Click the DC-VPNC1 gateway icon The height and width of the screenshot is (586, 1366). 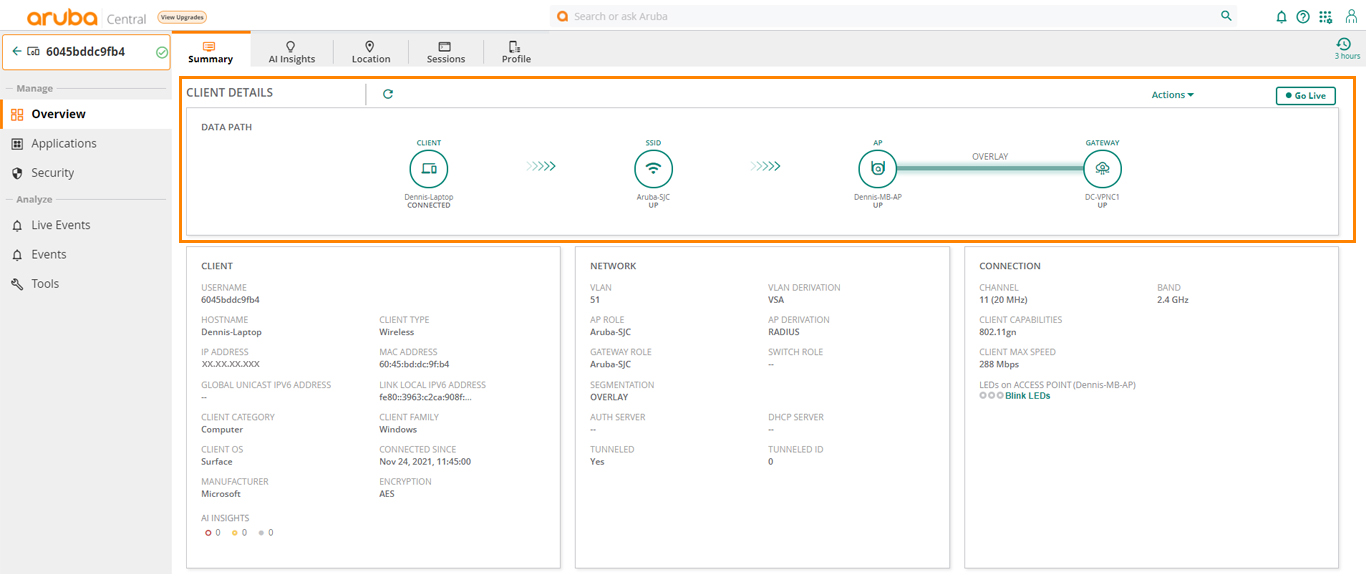[x=1102, y=168]
